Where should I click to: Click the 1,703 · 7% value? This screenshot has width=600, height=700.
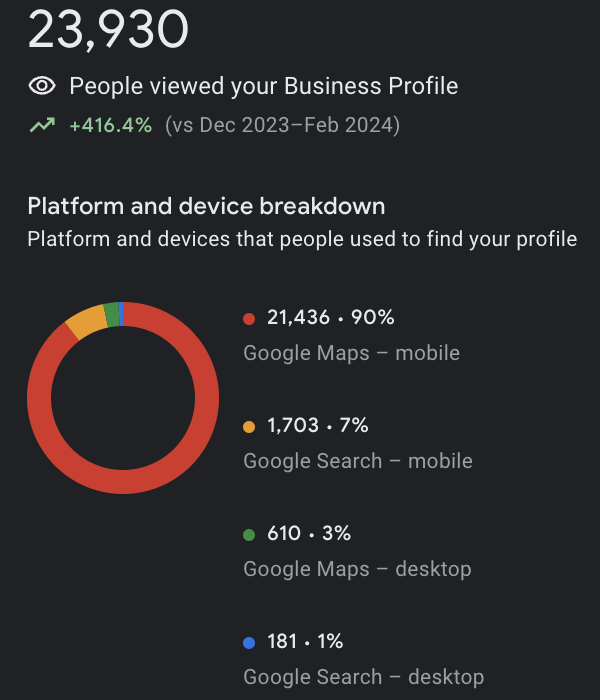317,426
